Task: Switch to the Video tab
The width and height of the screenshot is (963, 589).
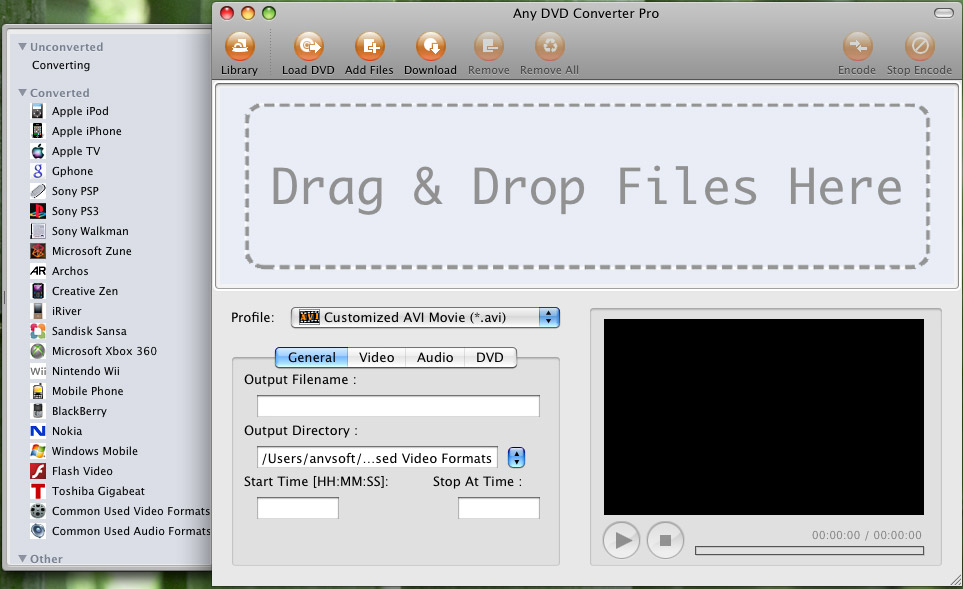Action: pyautogui.click(x=376, y=357)
